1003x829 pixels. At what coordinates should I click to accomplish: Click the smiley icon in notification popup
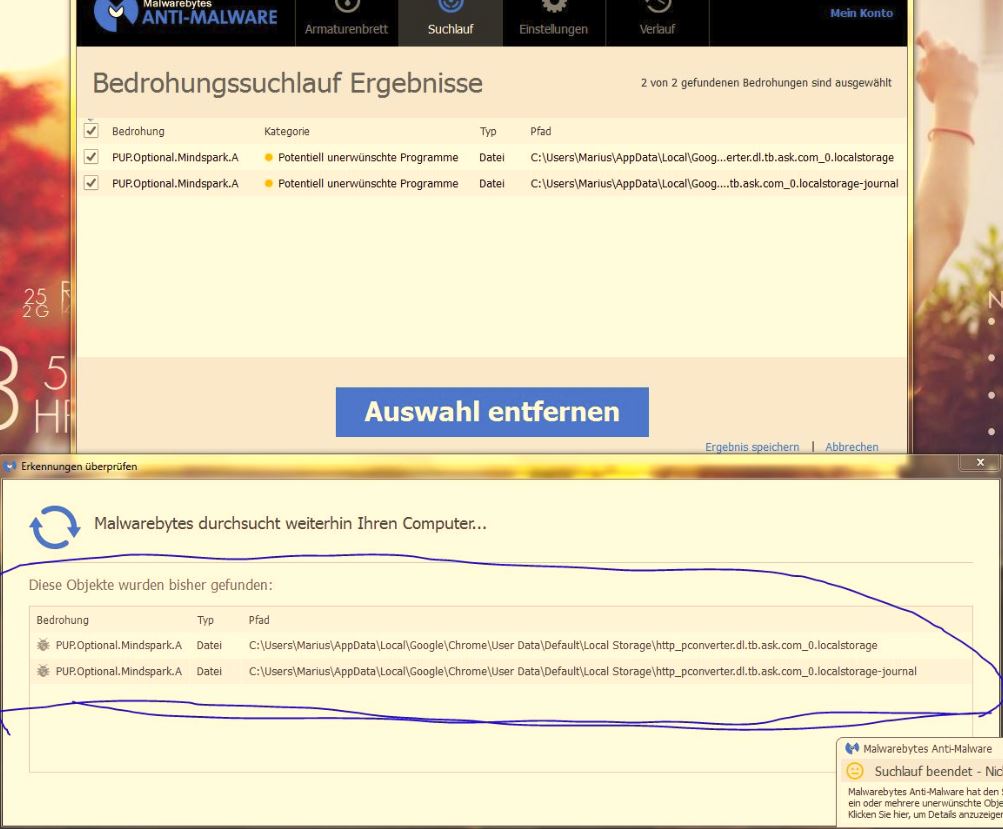point(855,771)
